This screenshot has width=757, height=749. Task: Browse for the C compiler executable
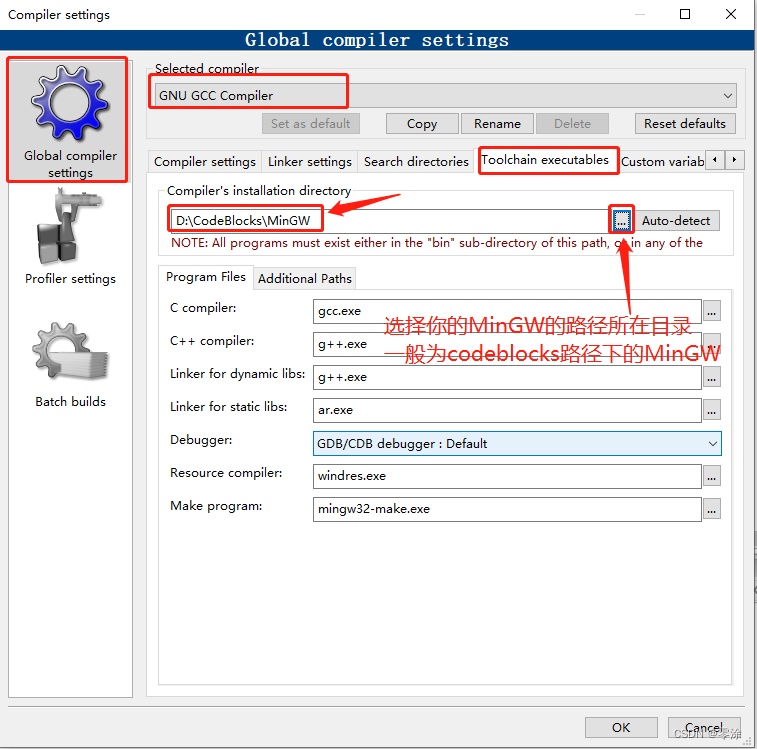[712, 311]
